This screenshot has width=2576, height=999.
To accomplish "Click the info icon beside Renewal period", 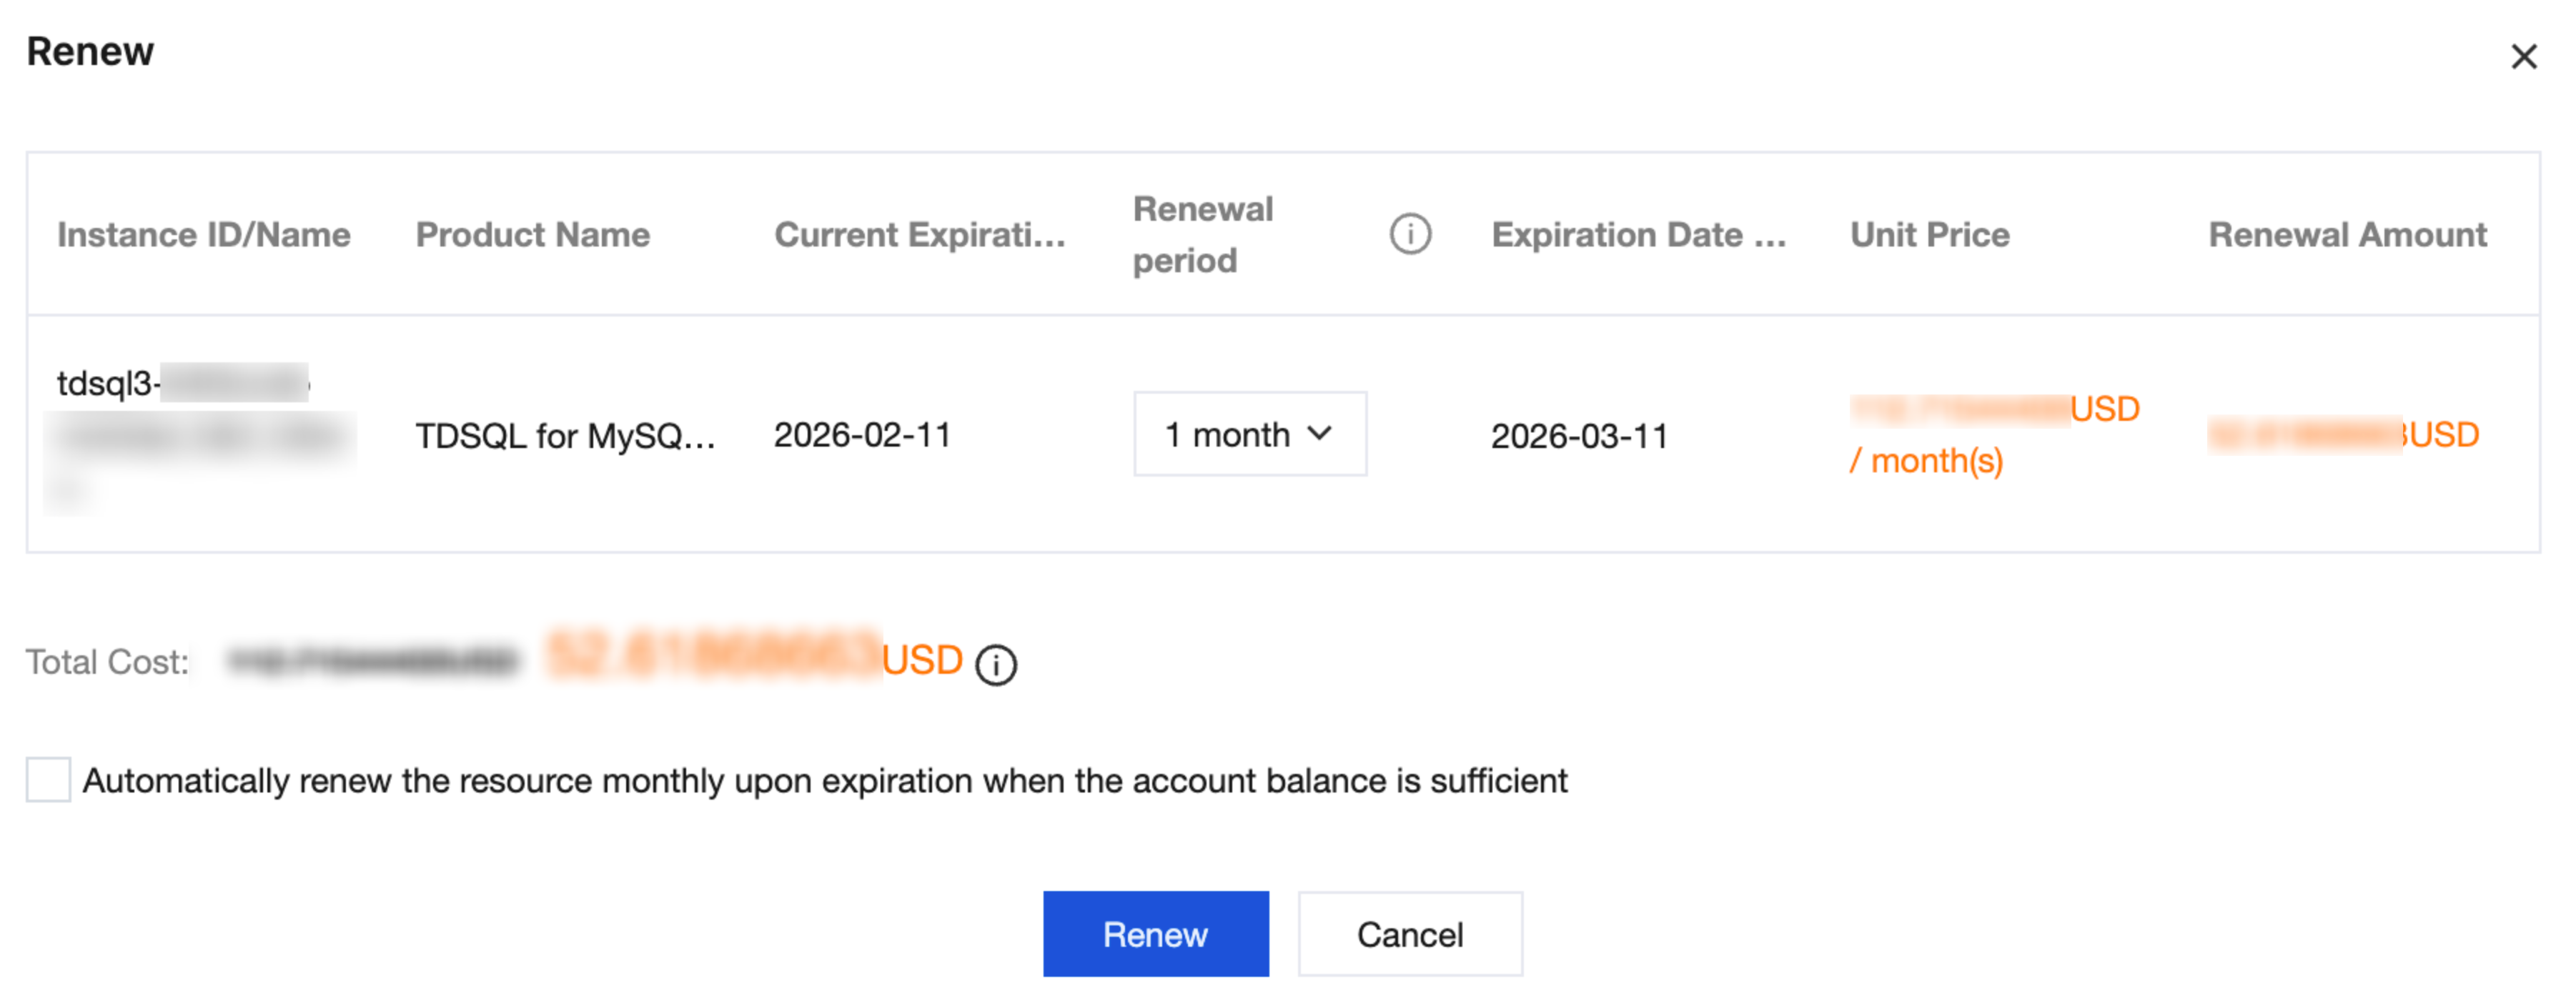I will click(x=1410, y=235).
